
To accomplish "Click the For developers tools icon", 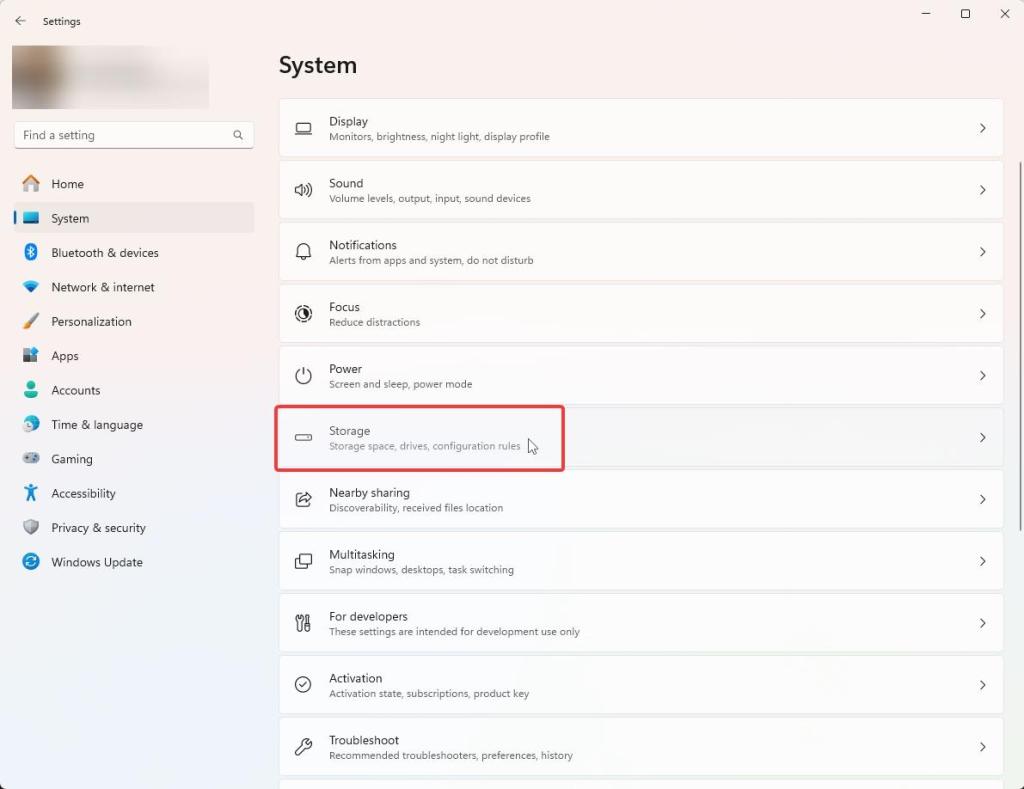I will pos(303,623).
